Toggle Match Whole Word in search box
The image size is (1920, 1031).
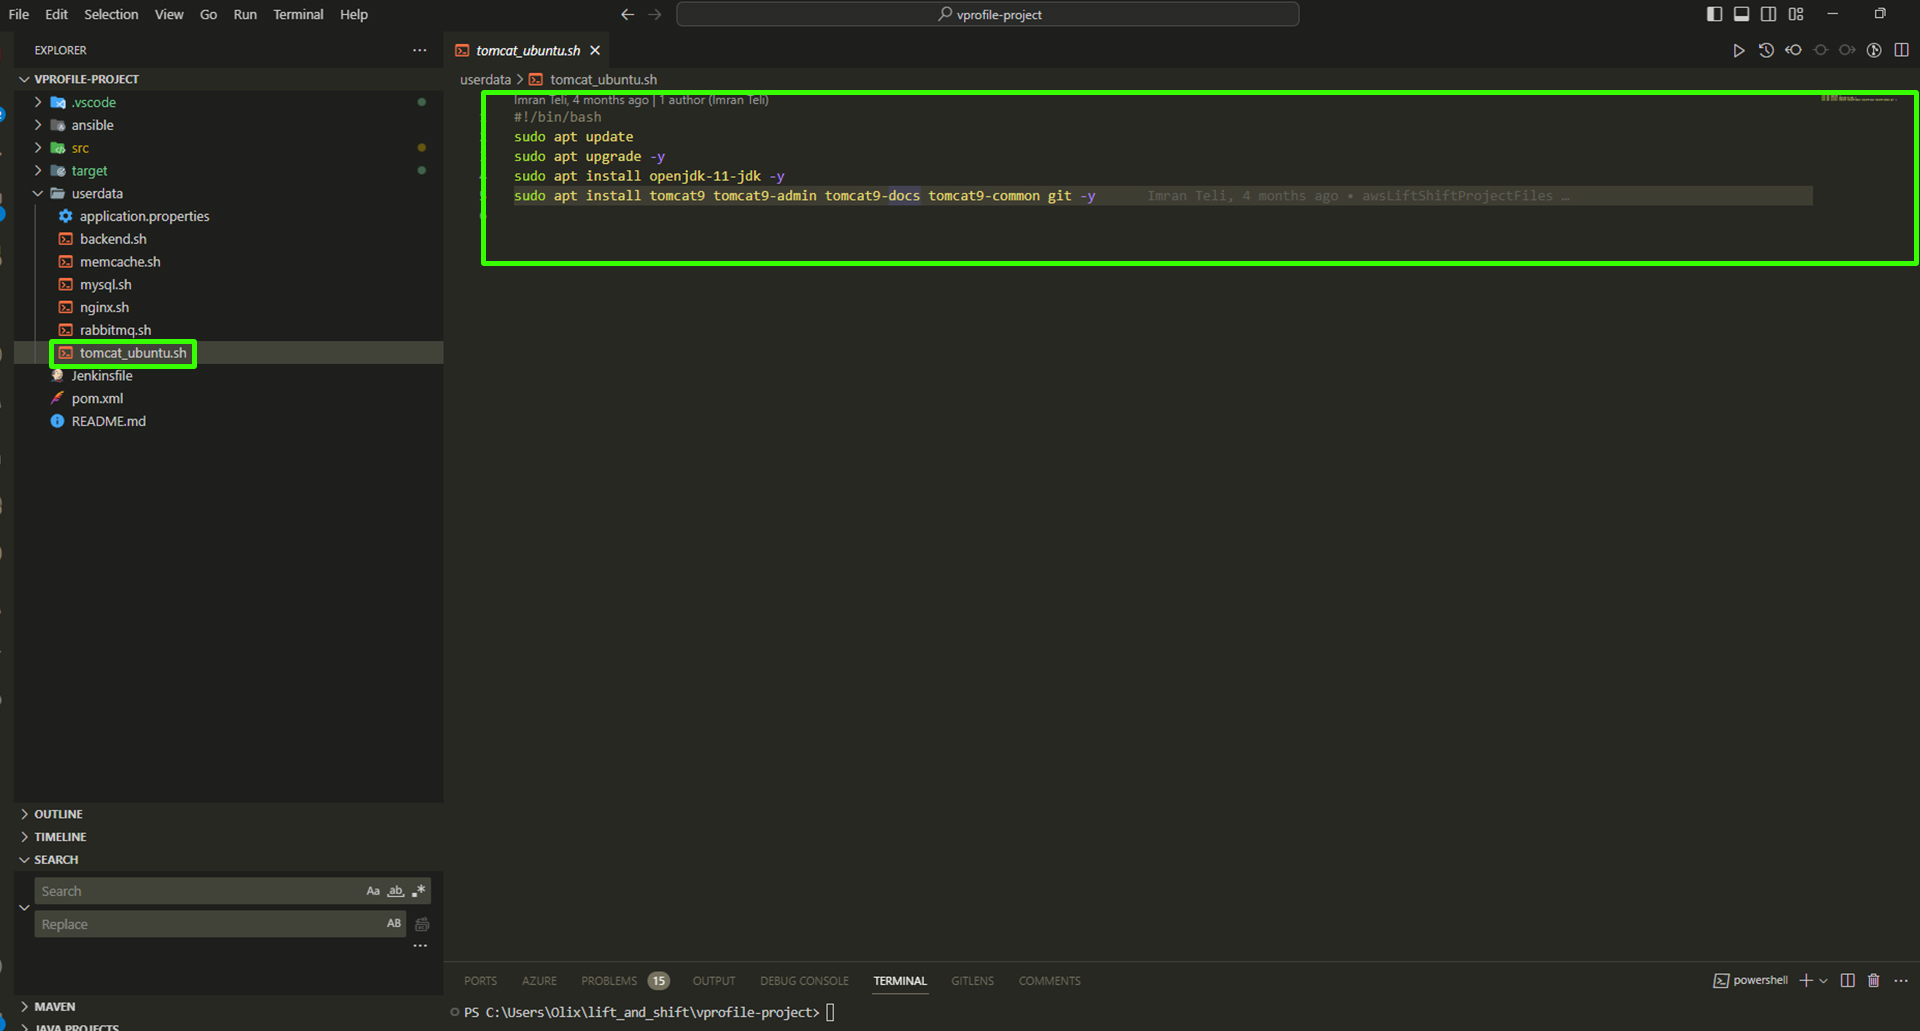click(396, 891)
